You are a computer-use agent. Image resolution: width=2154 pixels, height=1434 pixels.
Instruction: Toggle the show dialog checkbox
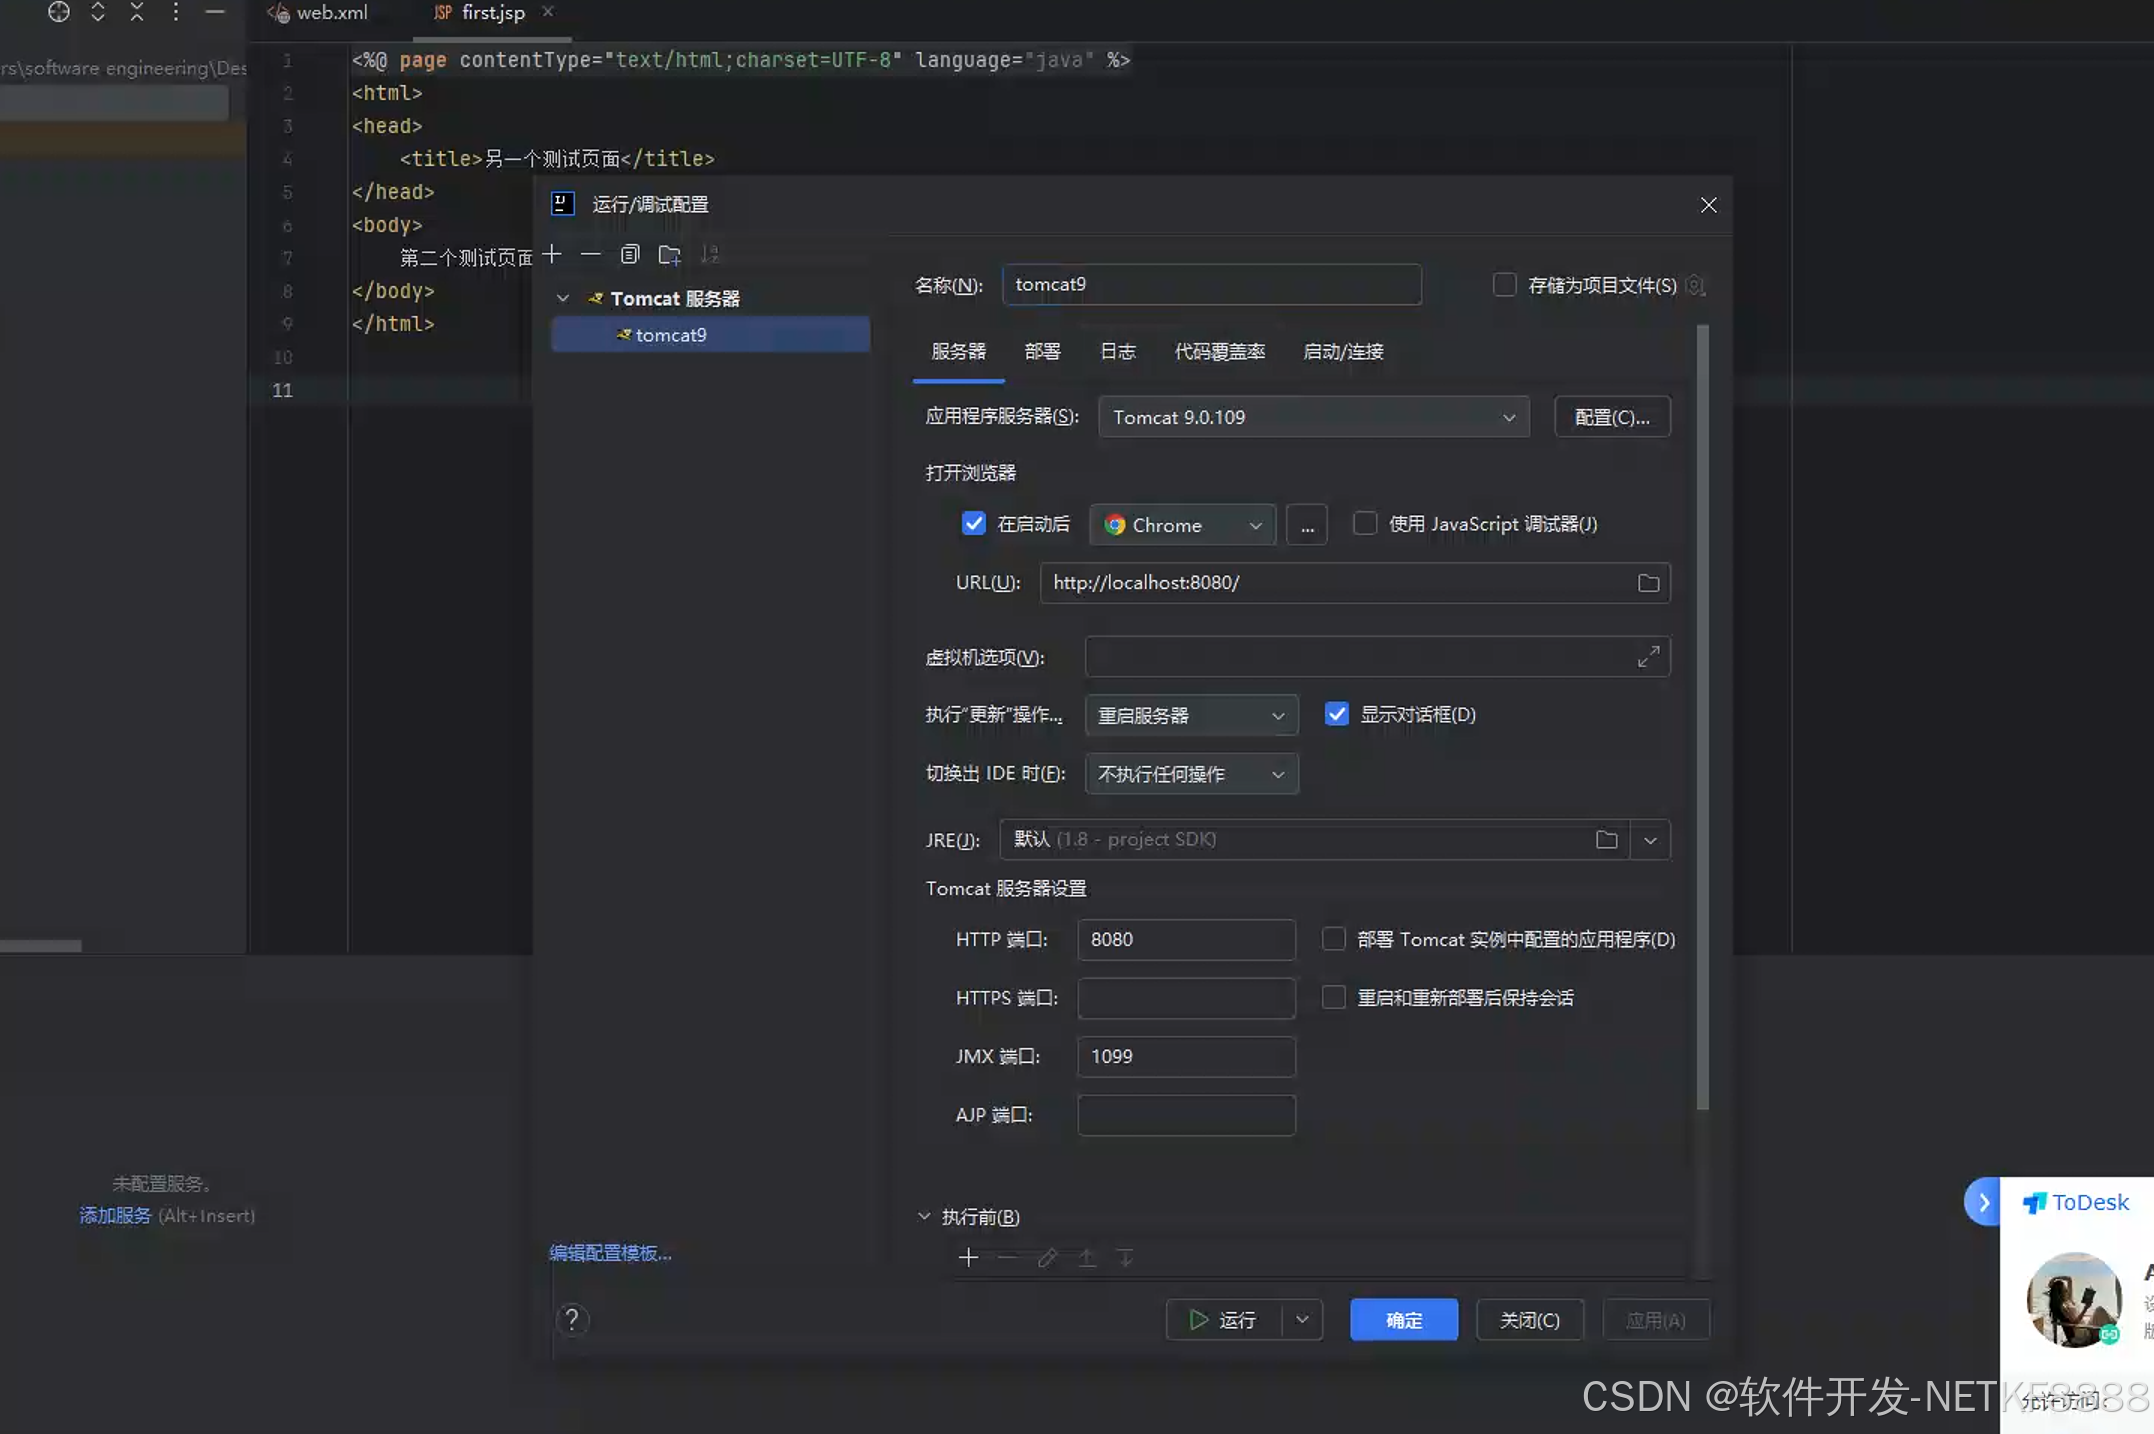[x=1336, y=714]
